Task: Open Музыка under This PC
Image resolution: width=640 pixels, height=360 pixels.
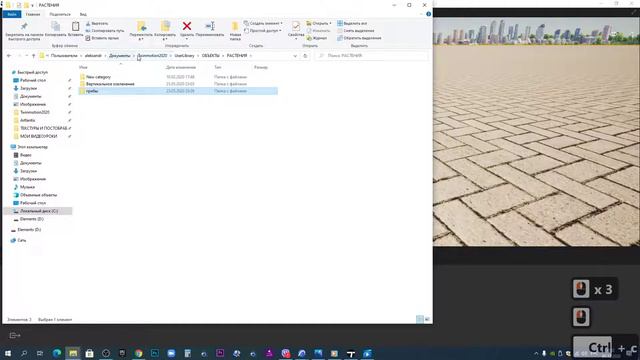Action: point(27,187)
